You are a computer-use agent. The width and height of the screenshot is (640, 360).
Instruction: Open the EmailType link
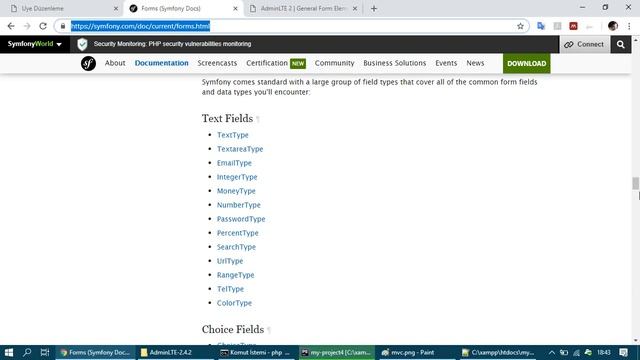234,163
